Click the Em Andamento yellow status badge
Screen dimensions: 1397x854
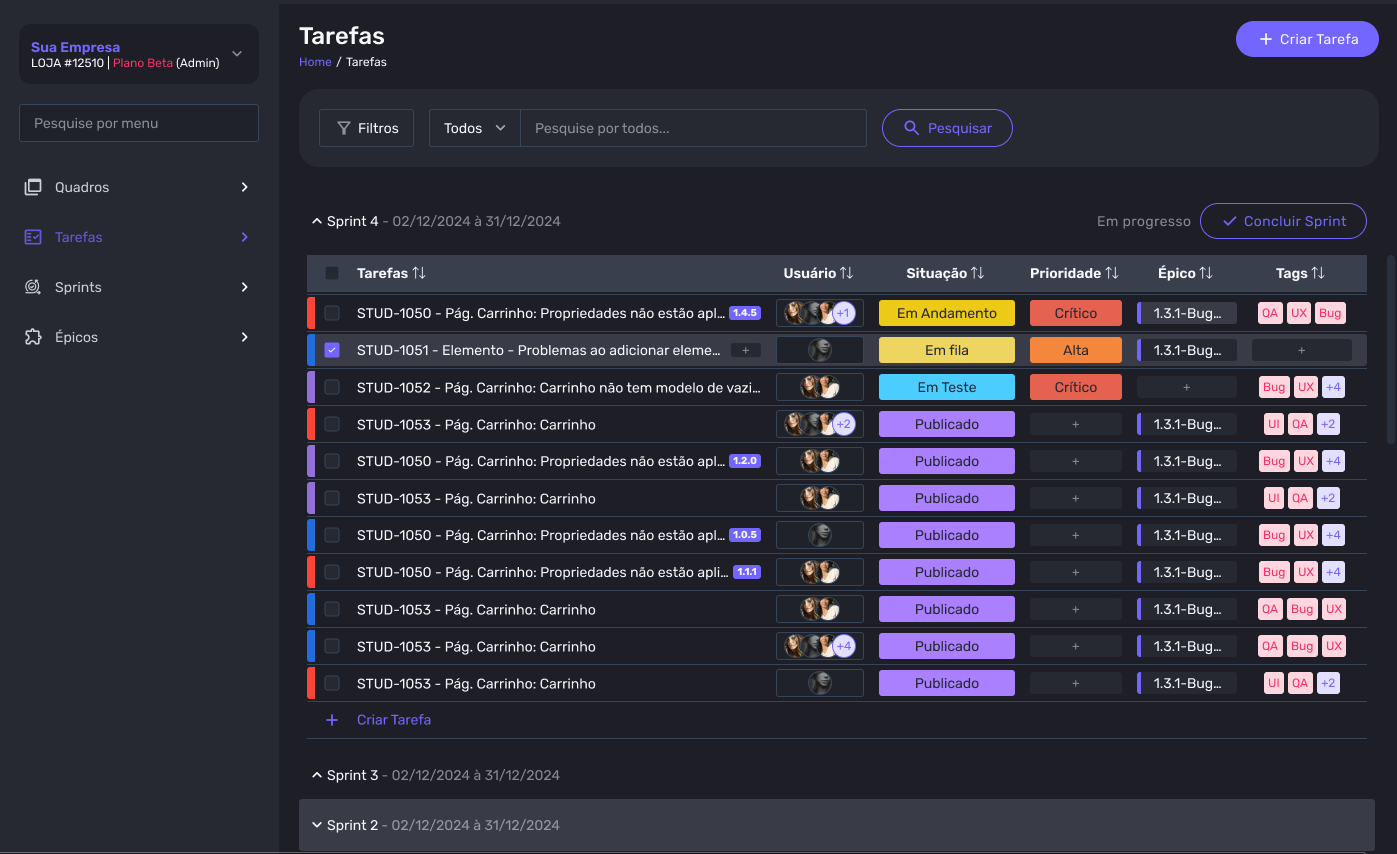946,313
